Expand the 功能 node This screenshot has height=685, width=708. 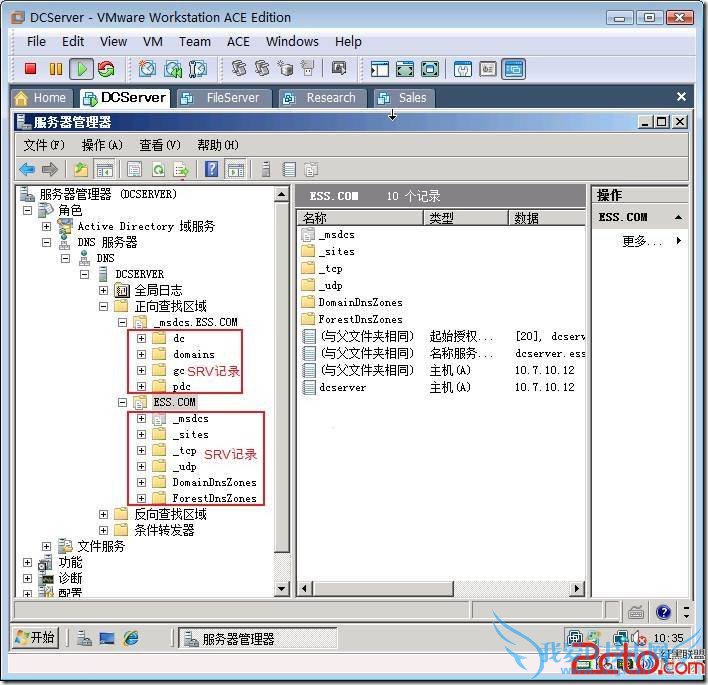pos(28,562)
